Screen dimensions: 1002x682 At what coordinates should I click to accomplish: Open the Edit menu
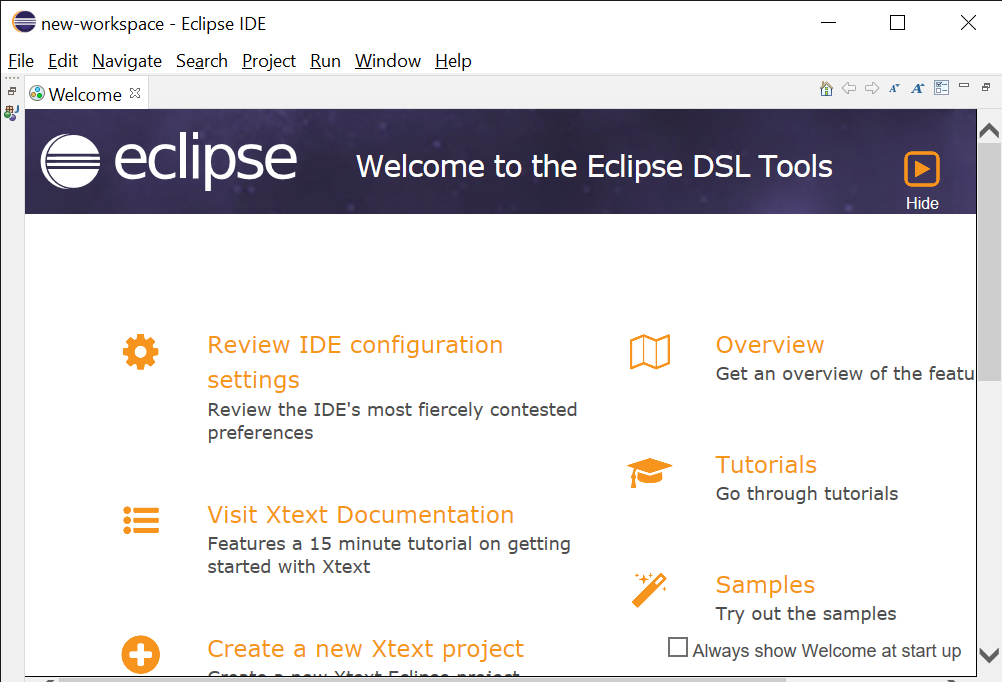(x=63, y=61)
